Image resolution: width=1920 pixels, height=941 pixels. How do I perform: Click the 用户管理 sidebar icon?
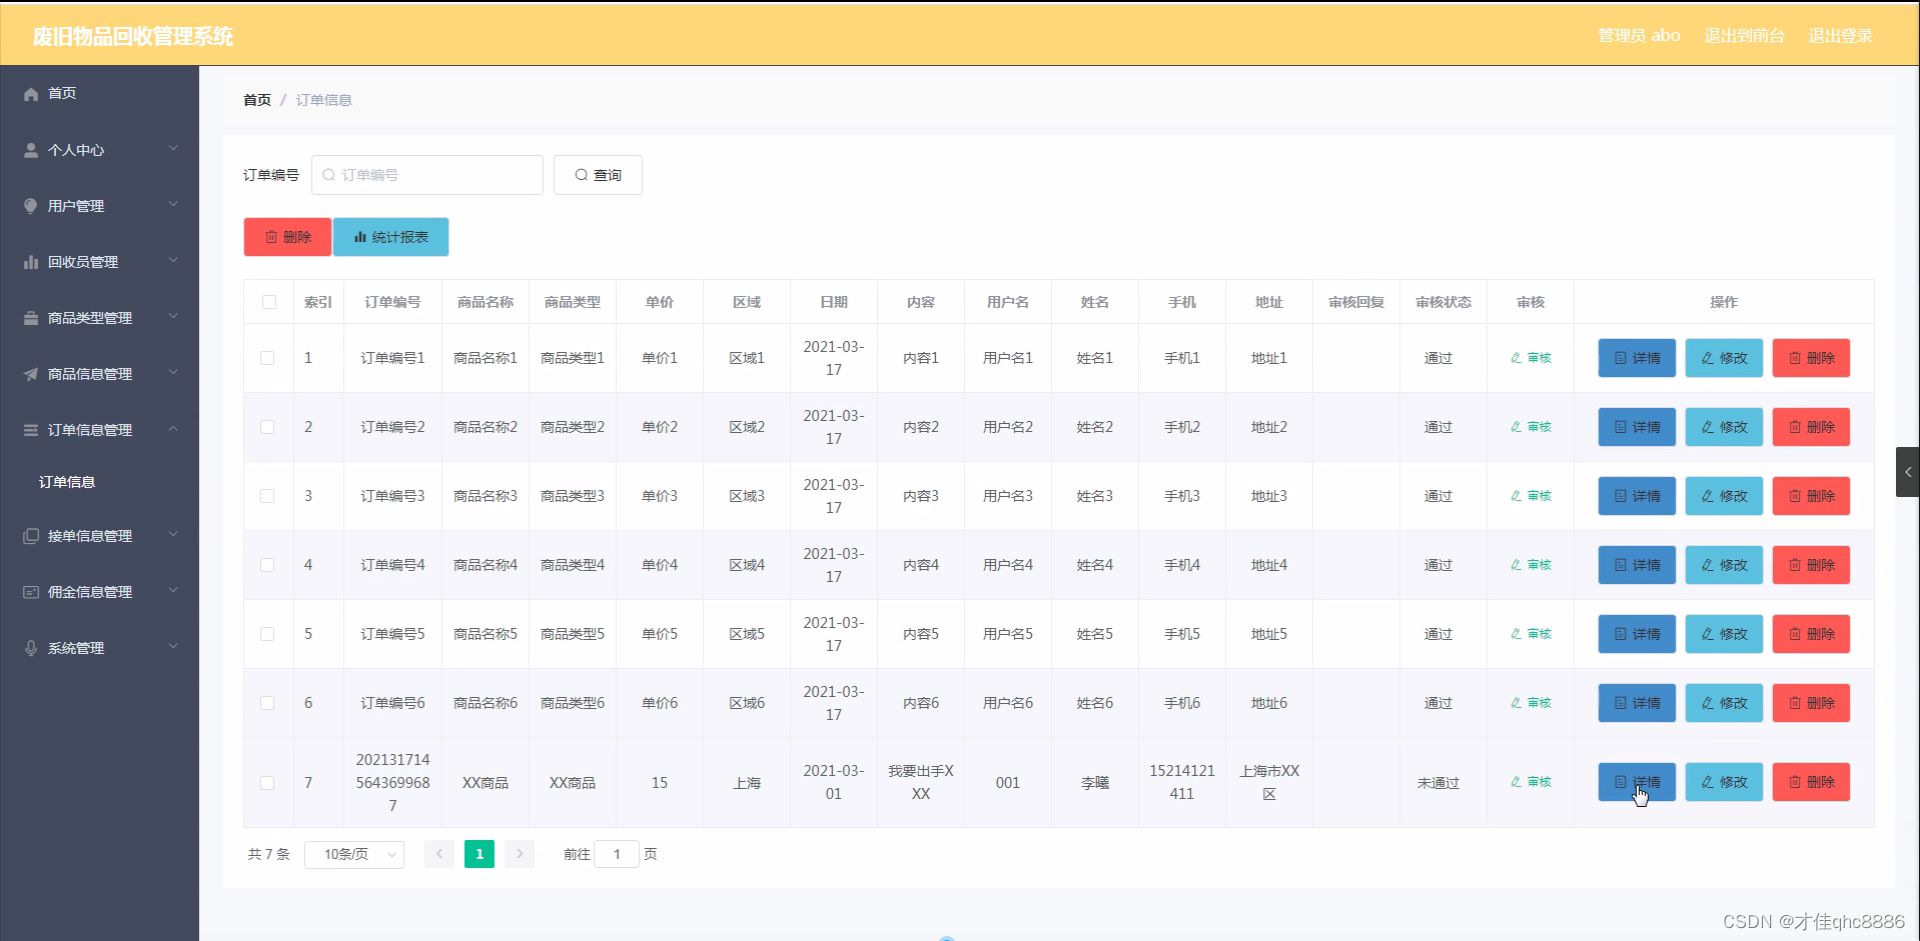point(31,206)
